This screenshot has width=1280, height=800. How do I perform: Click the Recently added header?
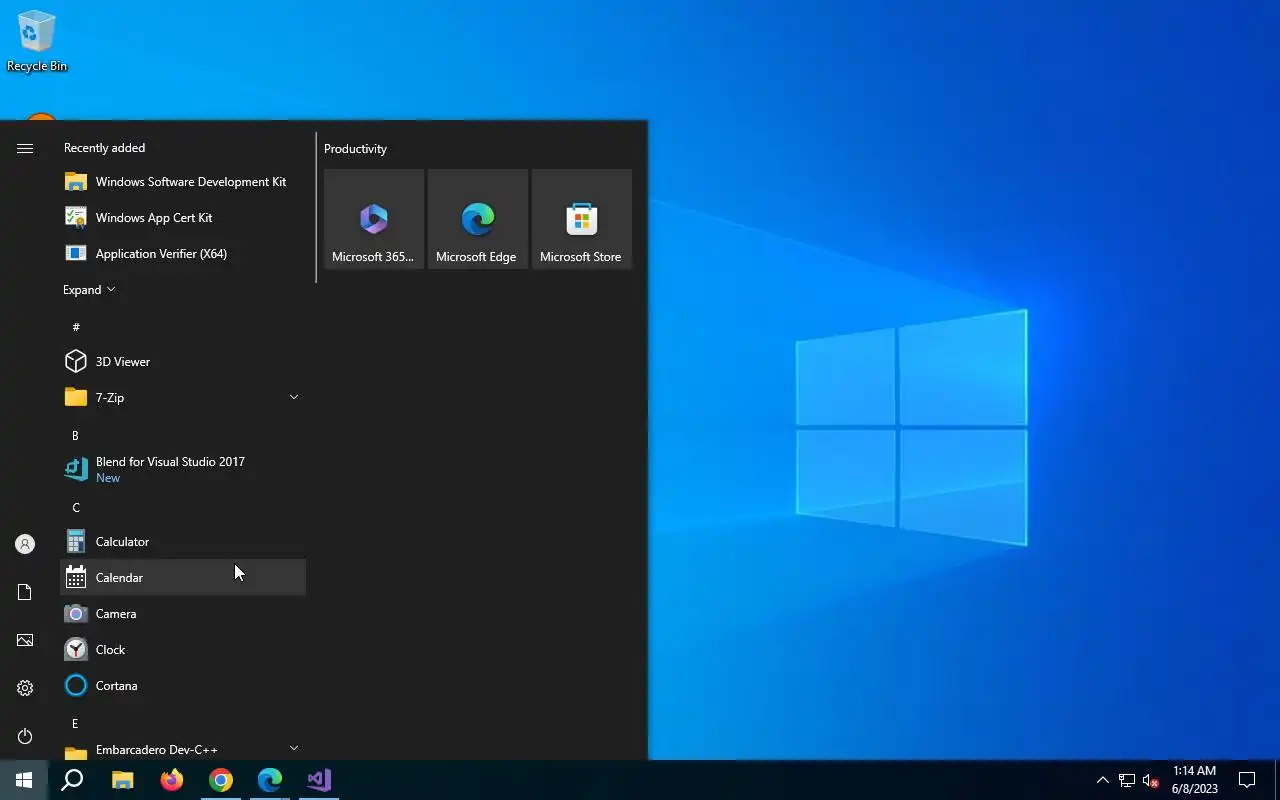[x=104, y=148]
